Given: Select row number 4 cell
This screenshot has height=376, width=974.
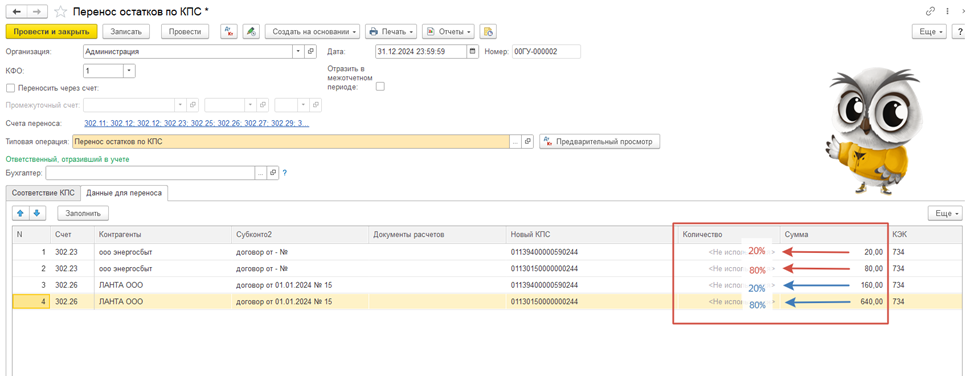Looking at the screenshot, I should (32, 302).
